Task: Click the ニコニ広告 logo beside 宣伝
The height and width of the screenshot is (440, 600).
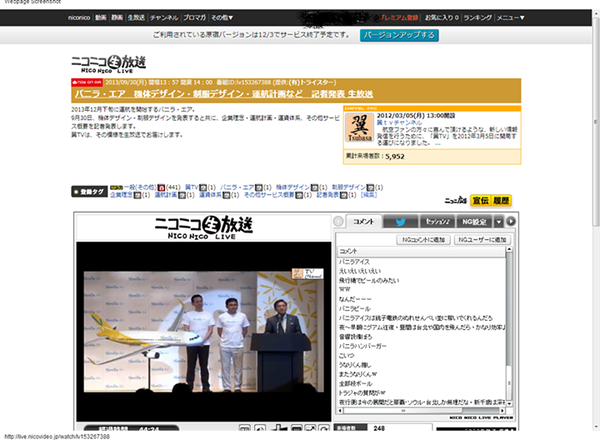Action: click(455, 200)
